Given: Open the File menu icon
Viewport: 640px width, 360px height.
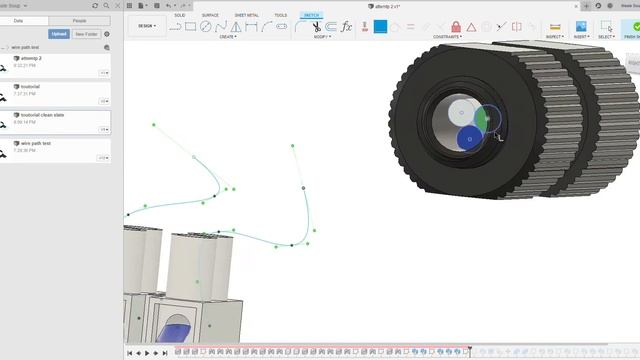Looking at the screenshot, I should tap(141, 6).
